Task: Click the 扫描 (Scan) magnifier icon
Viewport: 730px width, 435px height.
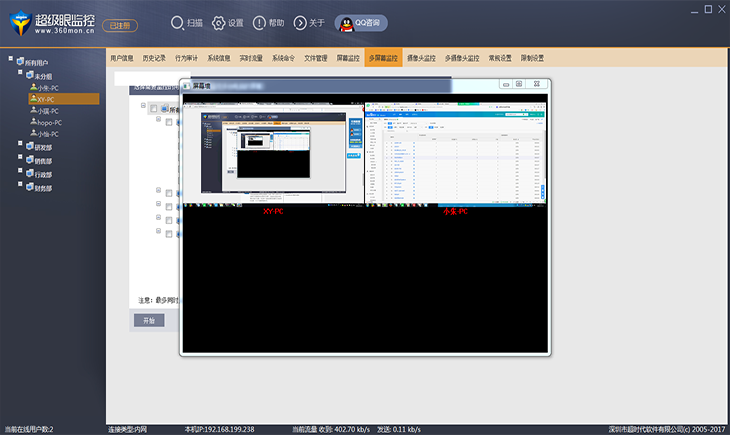Action: (177, 23)
